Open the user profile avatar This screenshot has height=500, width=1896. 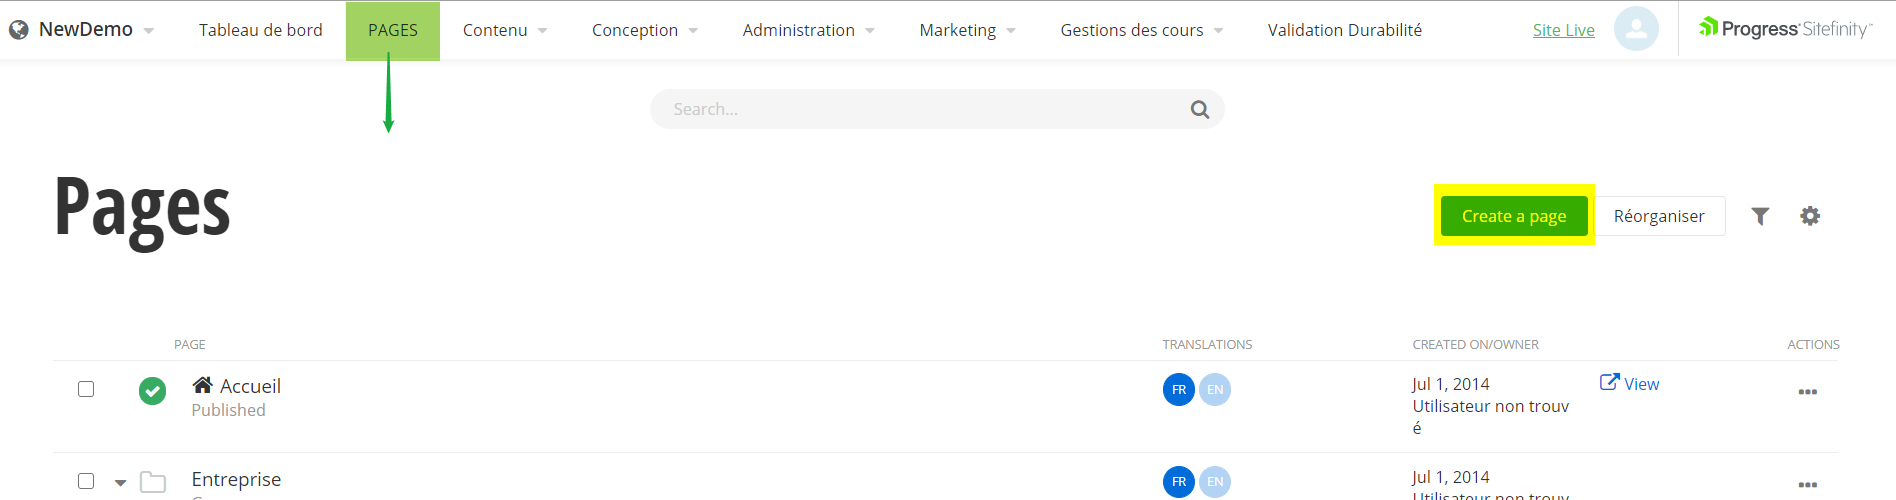point(1636,29)
